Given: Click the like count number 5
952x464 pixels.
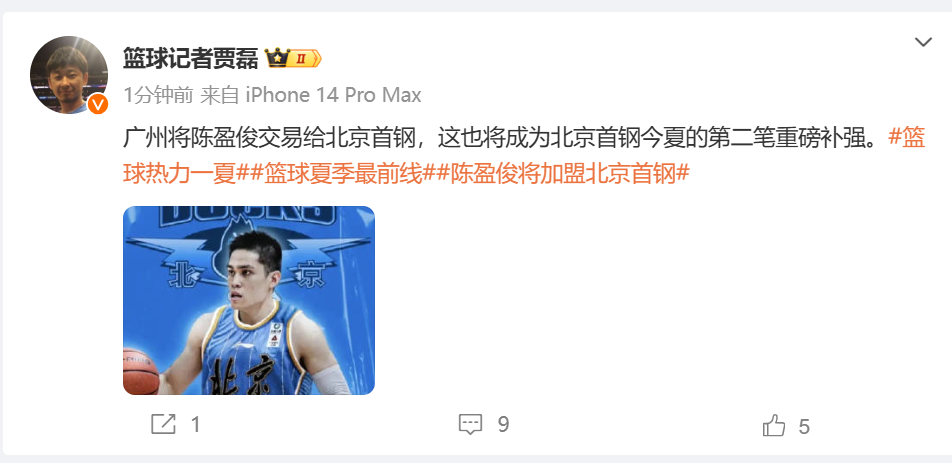Looking at the screenshot, I should (804, 426).
